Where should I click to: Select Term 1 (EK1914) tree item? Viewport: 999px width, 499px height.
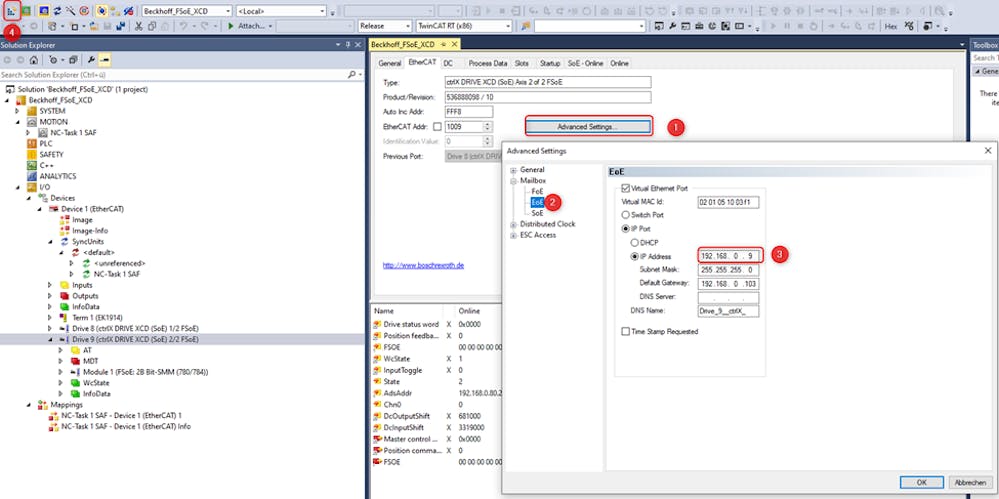click(96, 317)
